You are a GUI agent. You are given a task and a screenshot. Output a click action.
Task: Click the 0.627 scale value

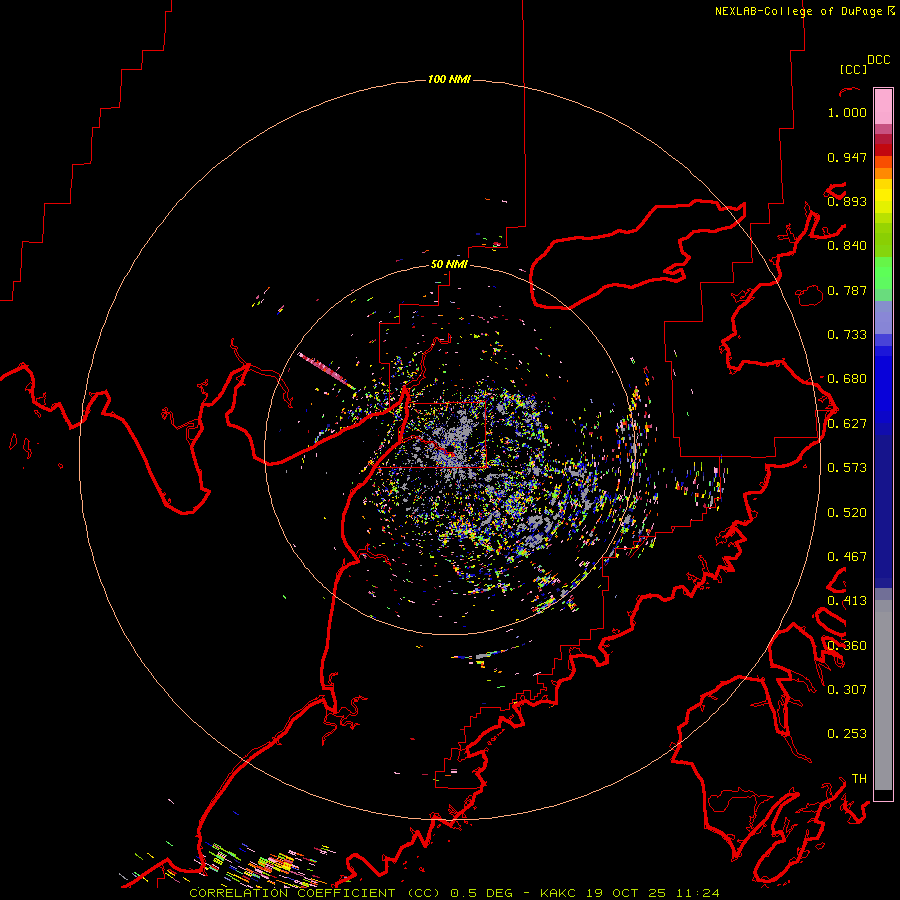[847, 424]
